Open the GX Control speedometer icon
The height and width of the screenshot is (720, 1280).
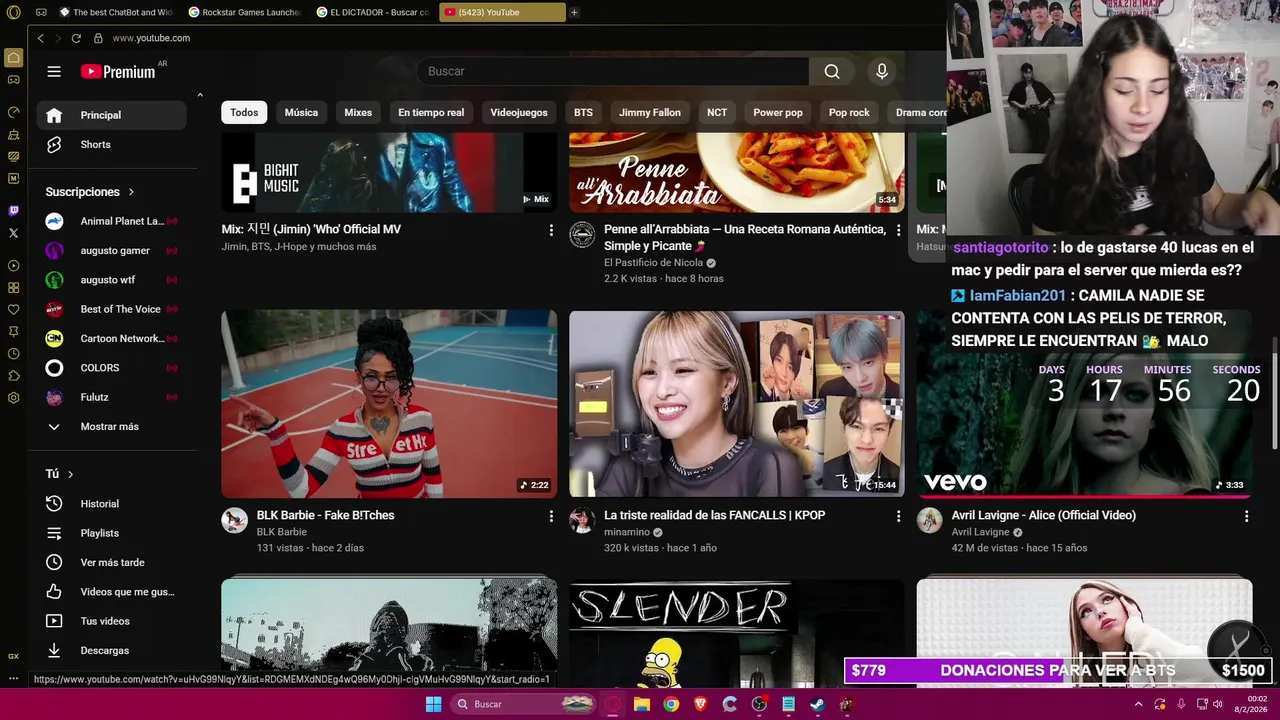13,112
